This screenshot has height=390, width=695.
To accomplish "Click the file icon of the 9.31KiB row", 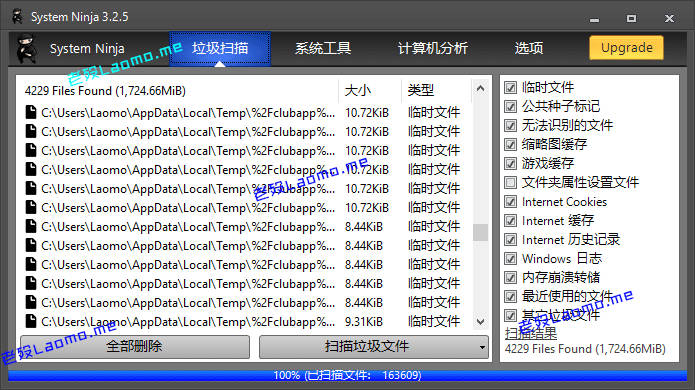I will 31,321.
